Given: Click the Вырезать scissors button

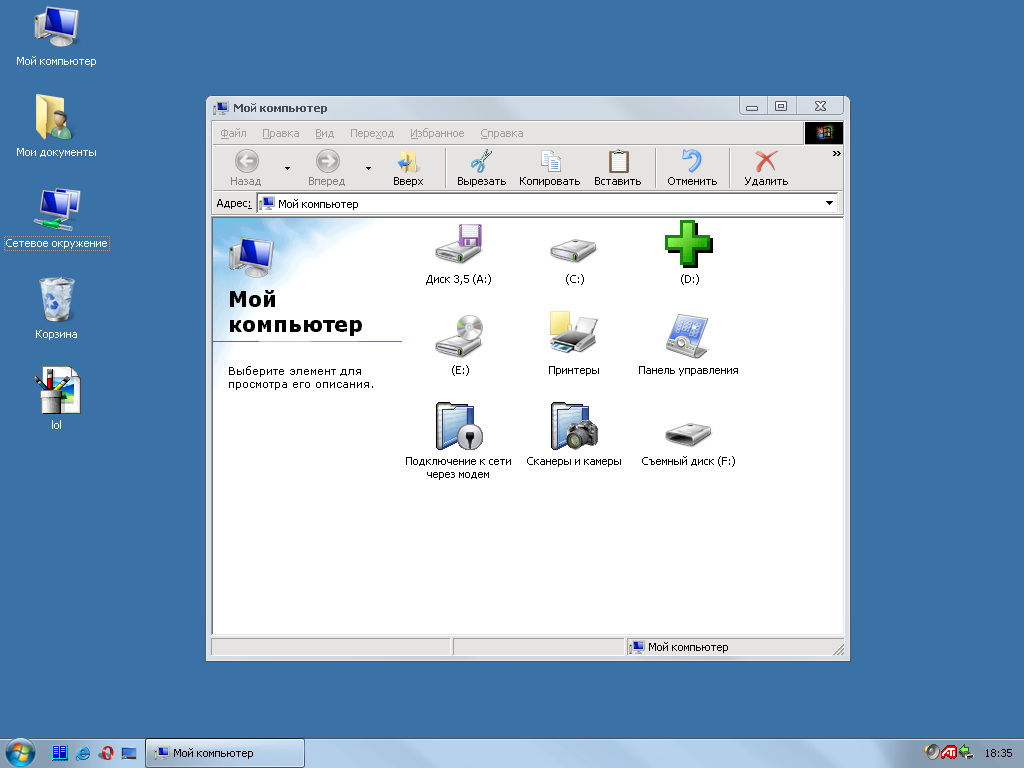Looking at the screenshot, I should pos(481,168).
